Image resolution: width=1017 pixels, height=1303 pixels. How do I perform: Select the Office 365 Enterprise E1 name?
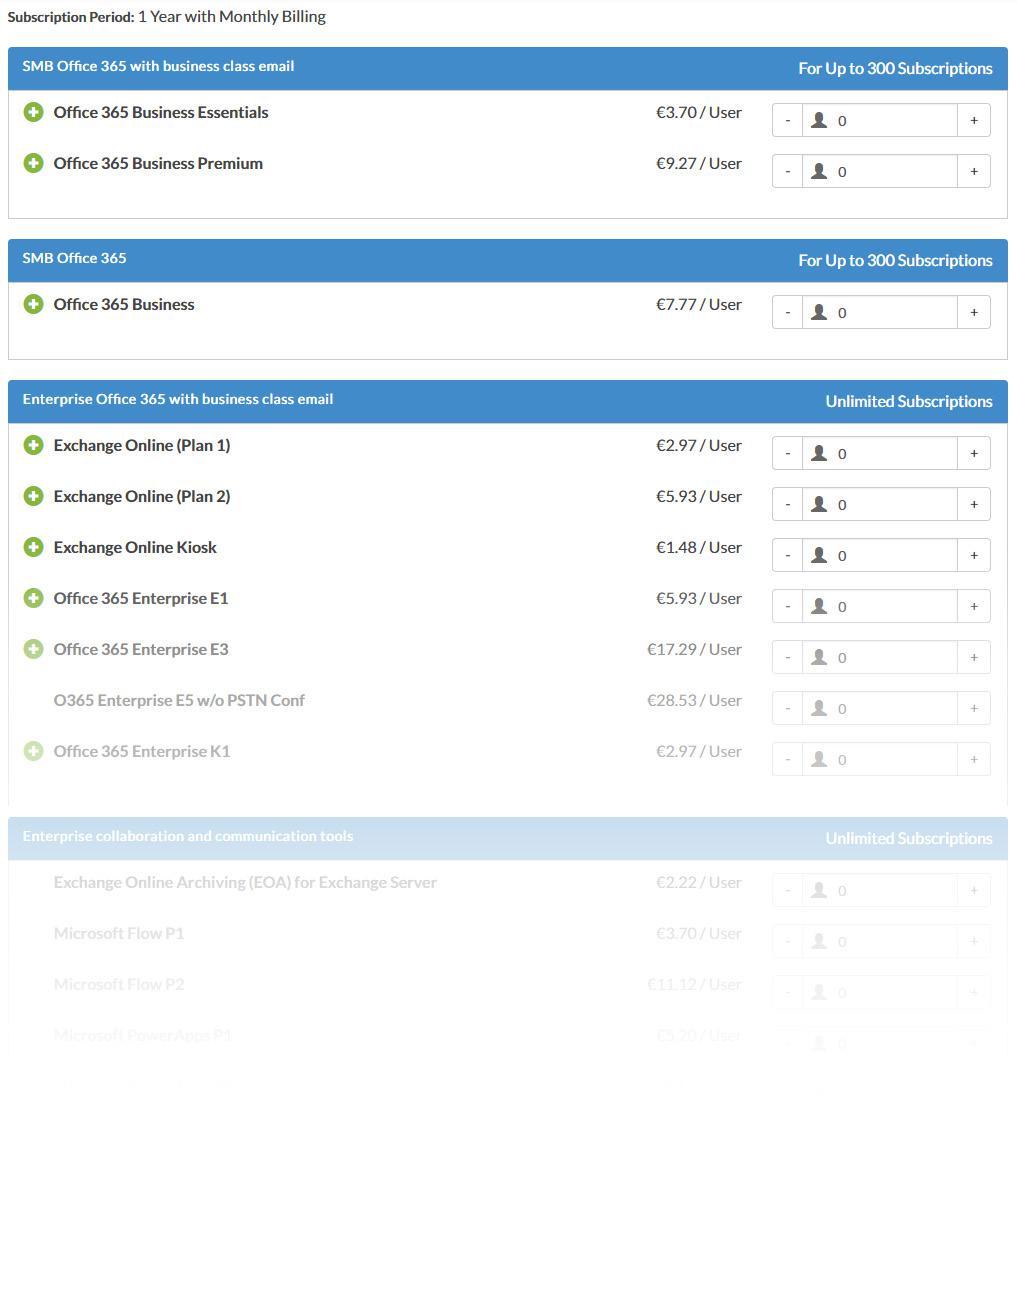click(x=141, y=598)
